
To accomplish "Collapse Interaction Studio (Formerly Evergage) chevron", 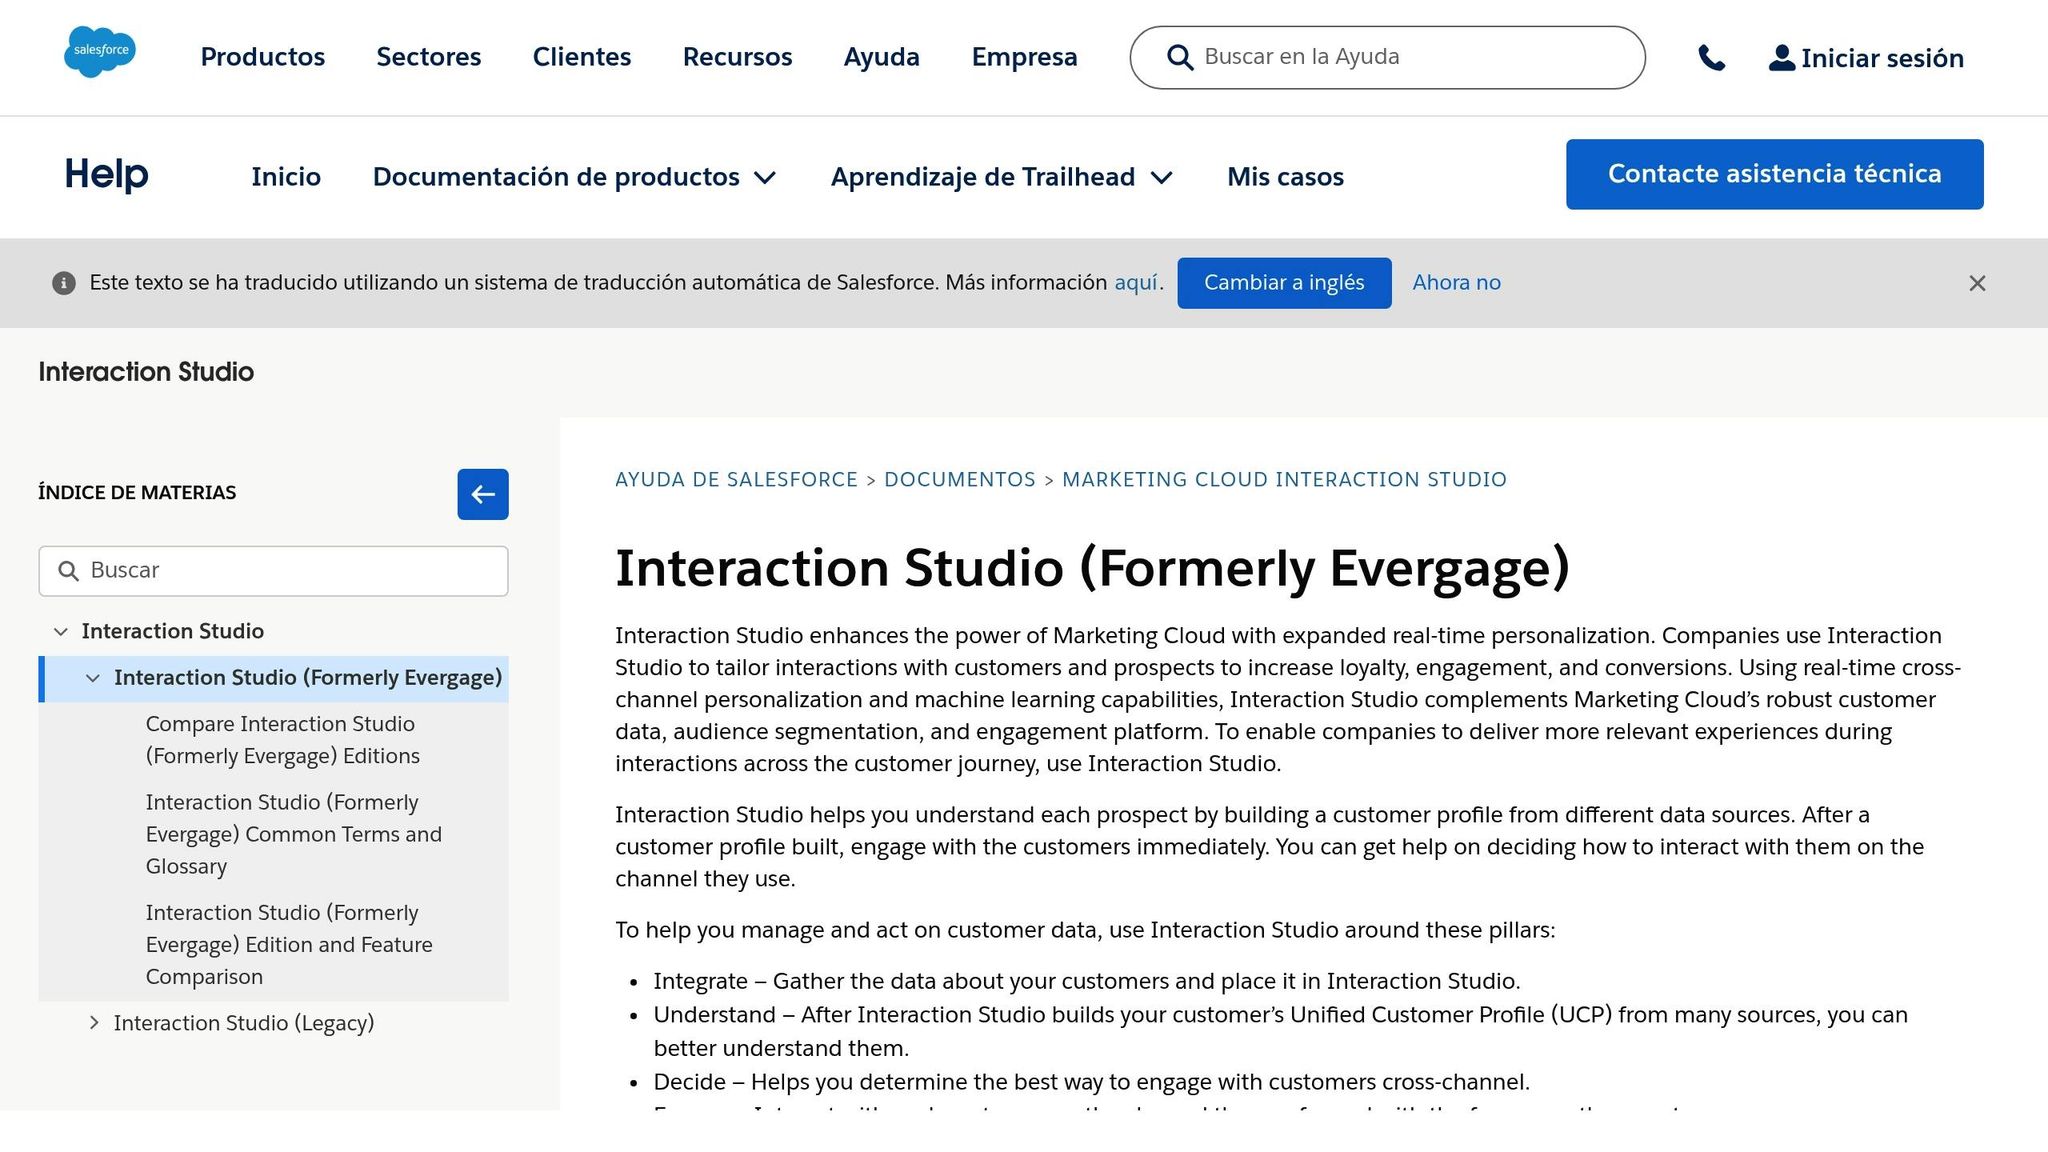I will [93, 678].
